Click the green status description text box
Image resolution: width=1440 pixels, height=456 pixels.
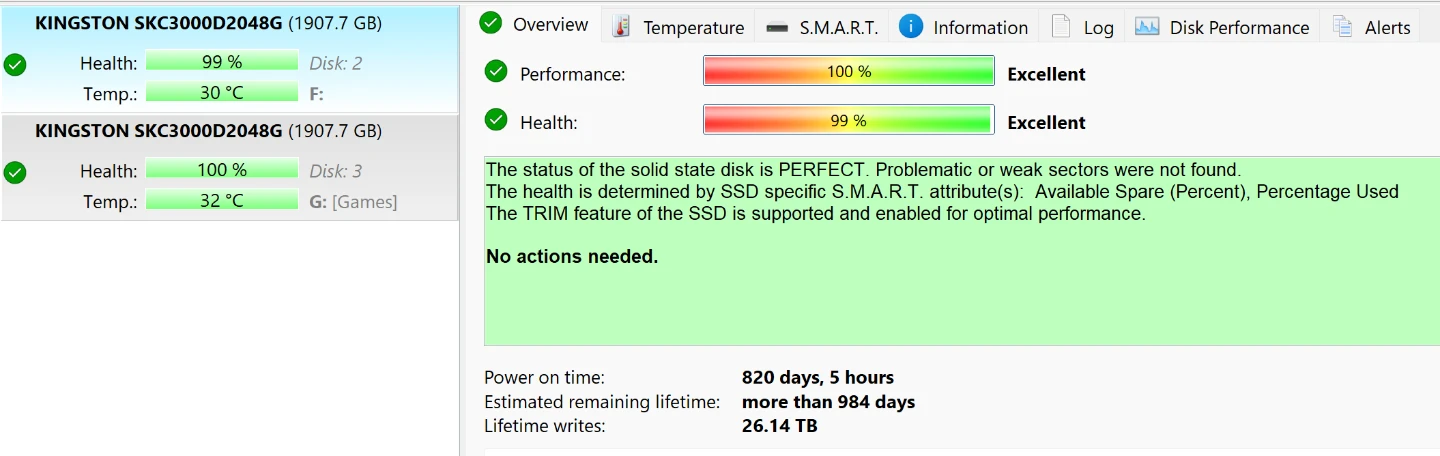962,250
